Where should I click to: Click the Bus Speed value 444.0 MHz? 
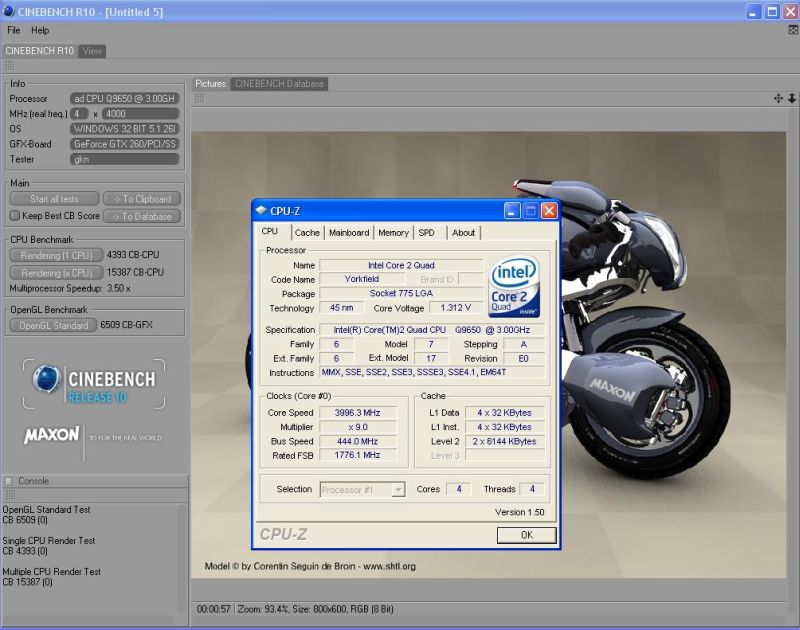(x=358, y=441)
